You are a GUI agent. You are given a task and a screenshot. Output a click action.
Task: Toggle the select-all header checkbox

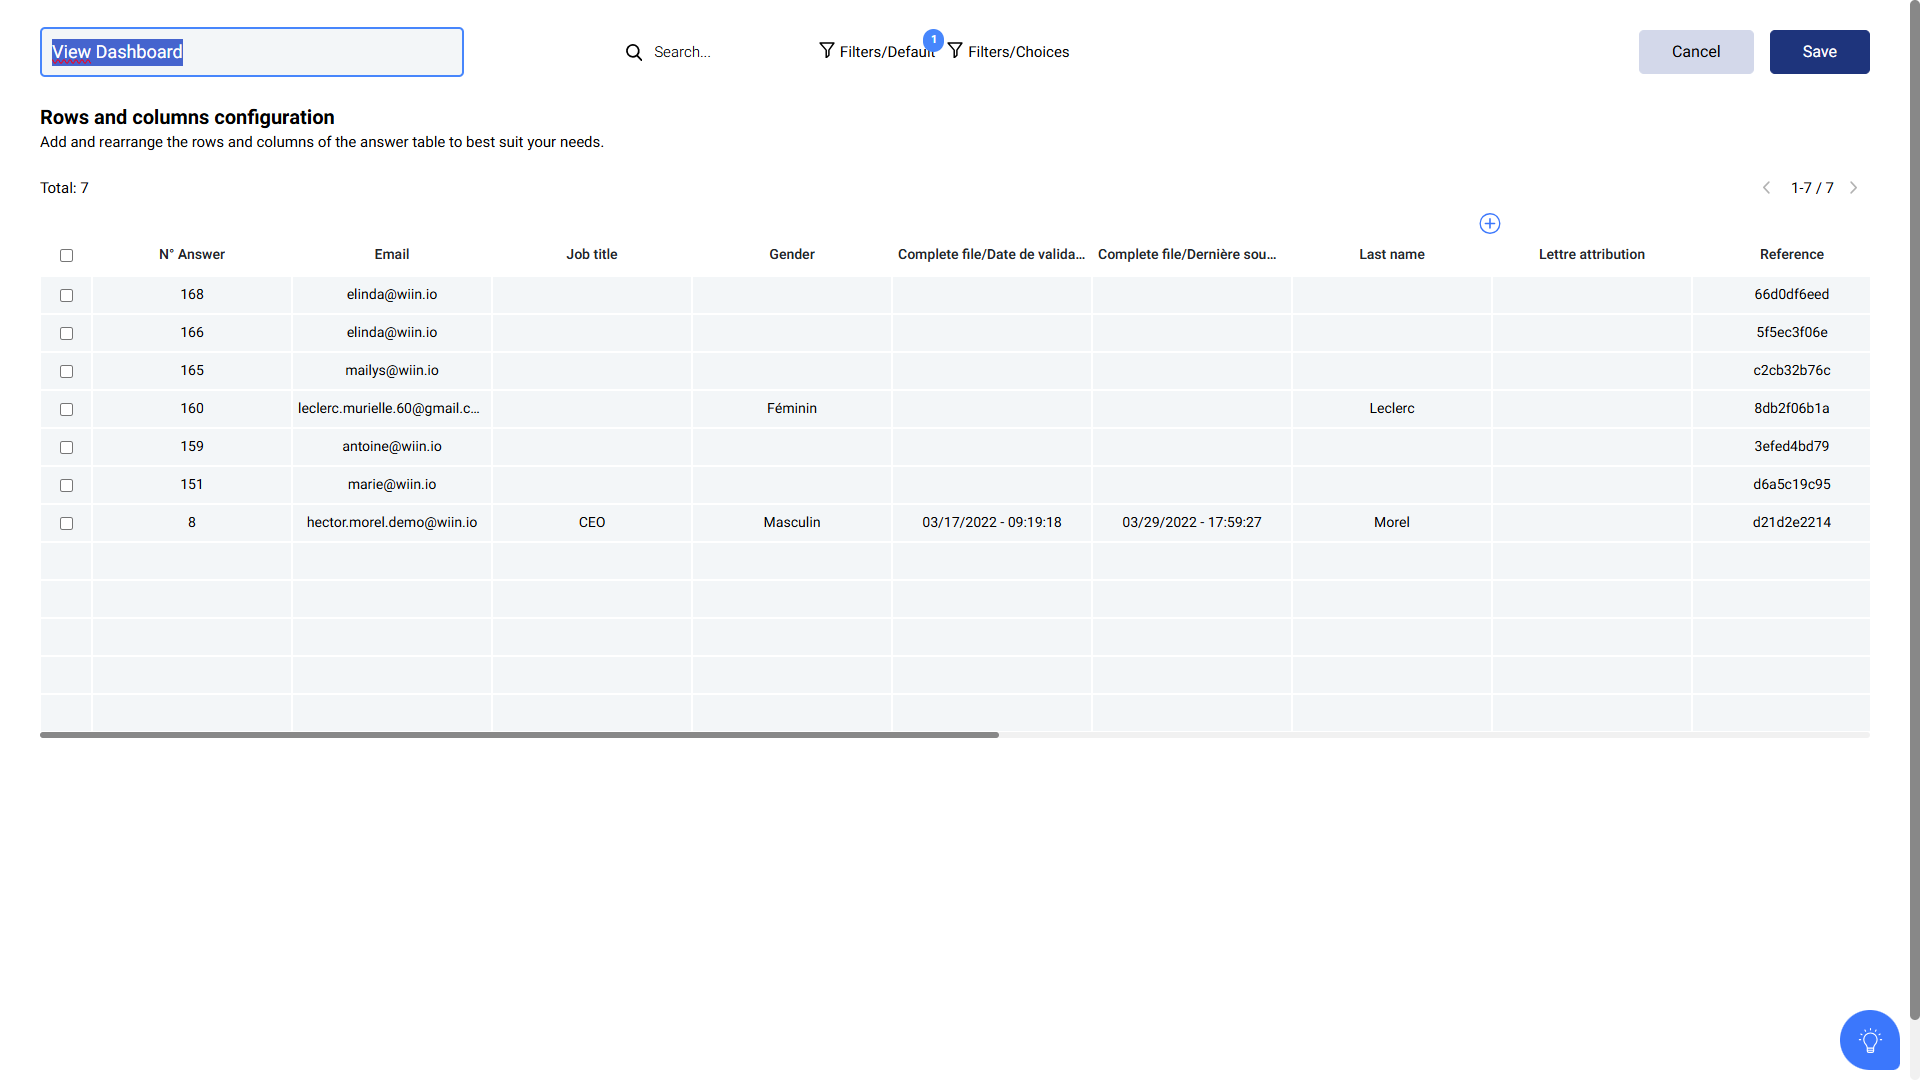click(66, 256)
